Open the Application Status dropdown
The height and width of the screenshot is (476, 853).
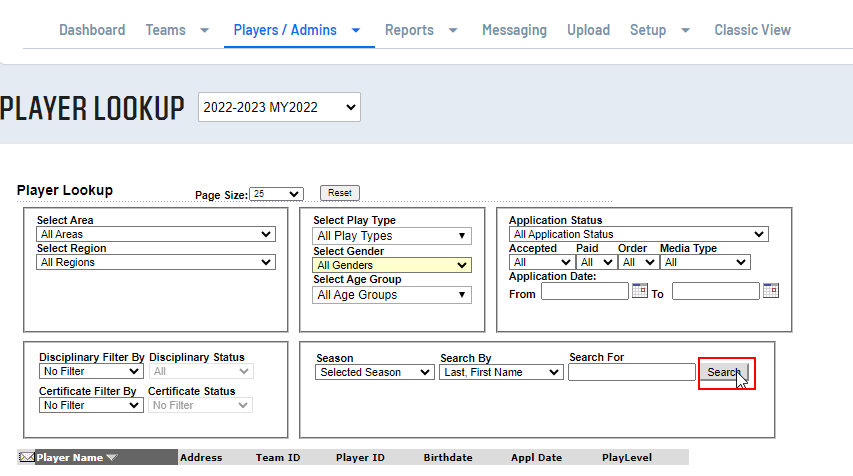[638, 234]
